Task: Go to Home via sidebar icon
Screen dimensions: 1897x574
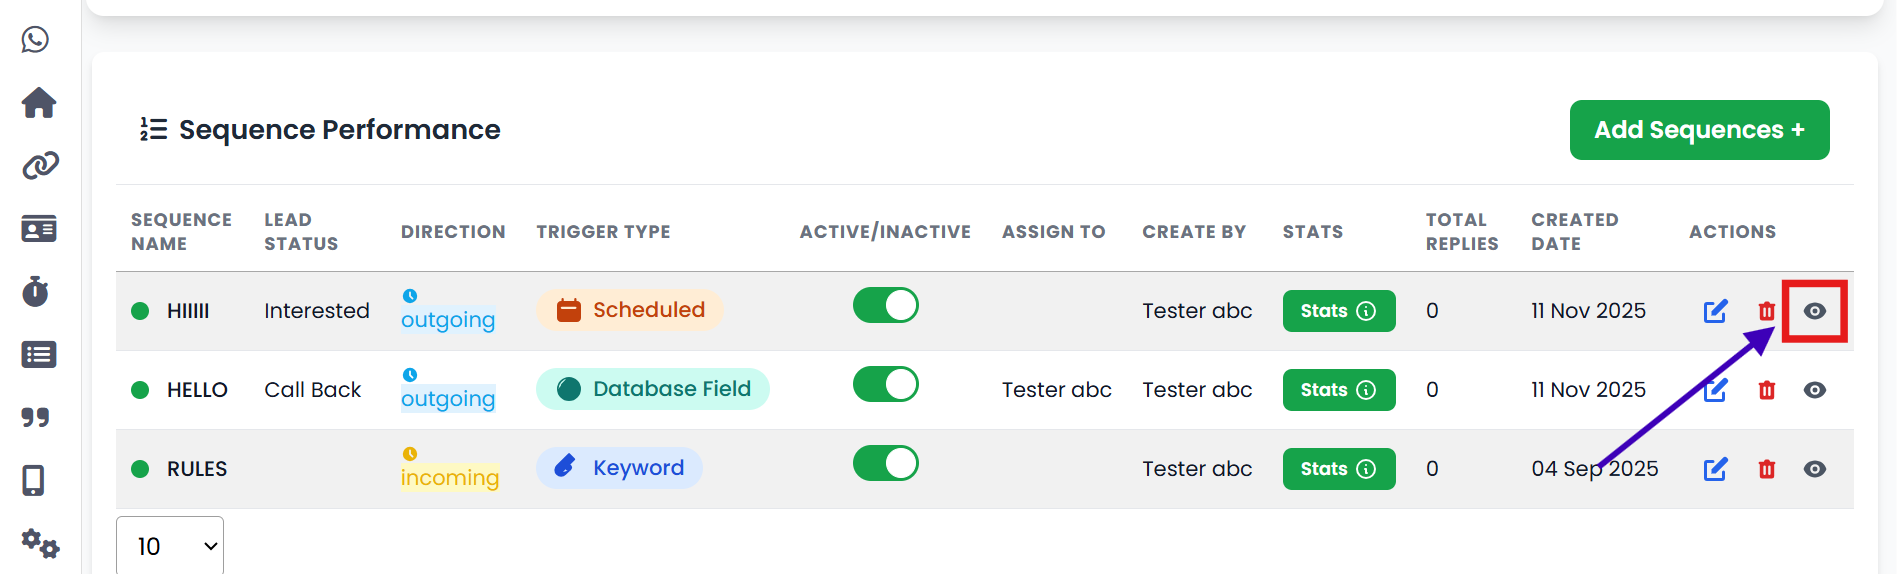Action: (x=39, y=103)
